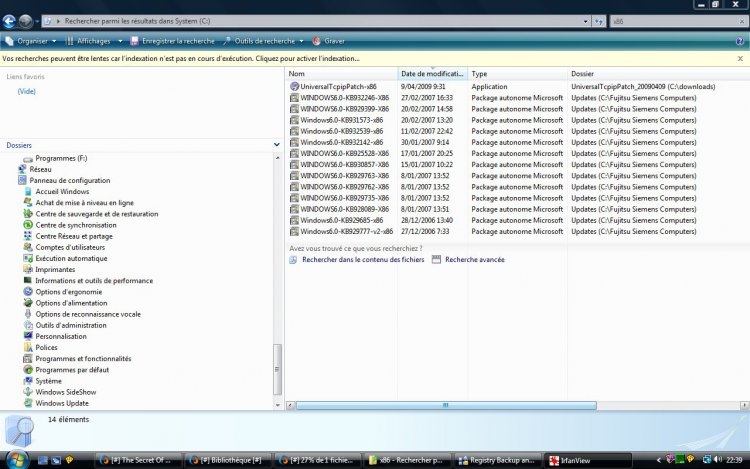Open IrfanView from the taskbar
Image resolution: width=750 pixels, height=469 pixels.
click(589, 460)
